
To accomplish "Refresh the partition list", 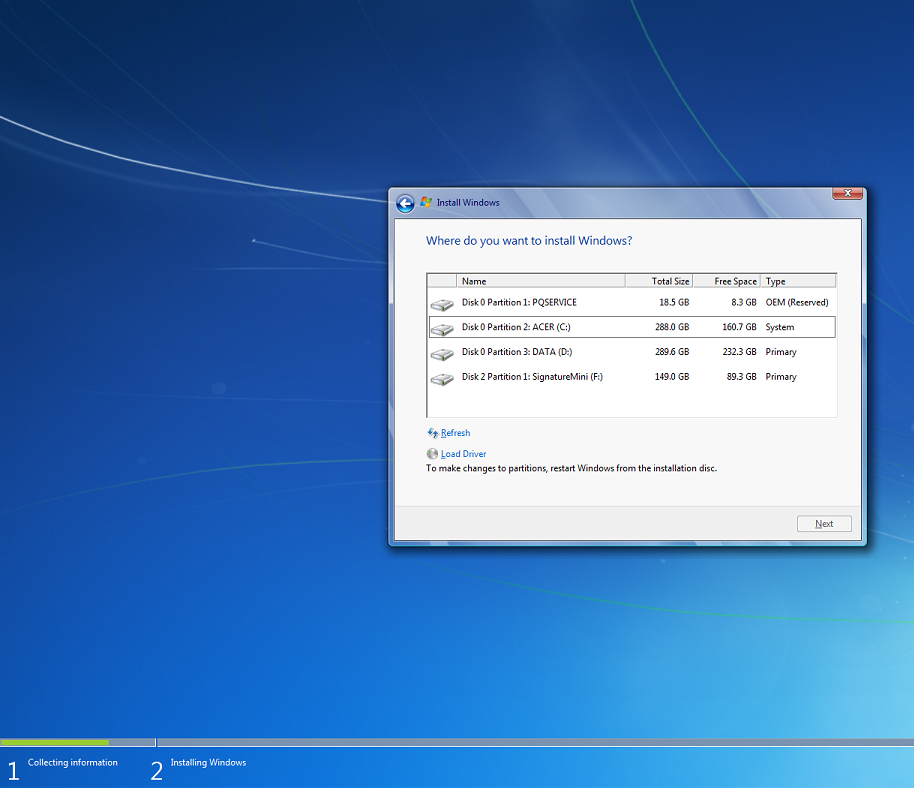I will [455, 433].
